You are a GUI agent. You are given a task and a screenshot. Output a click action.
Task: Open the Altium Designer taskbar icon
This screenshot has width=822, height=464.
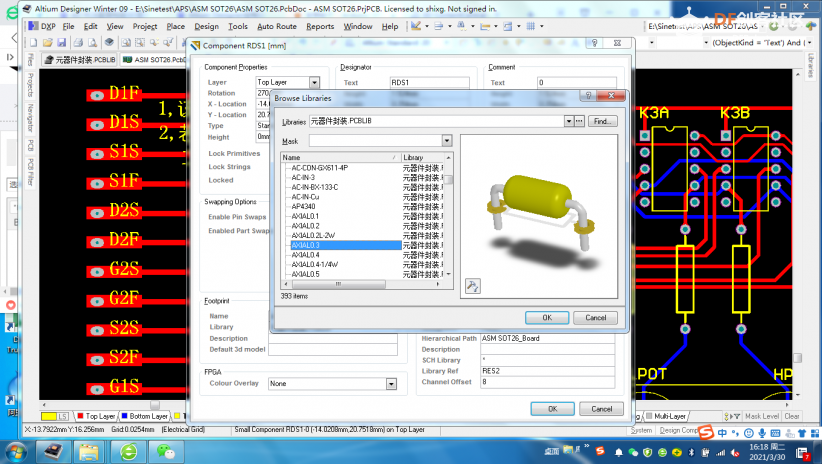[52, 451]
